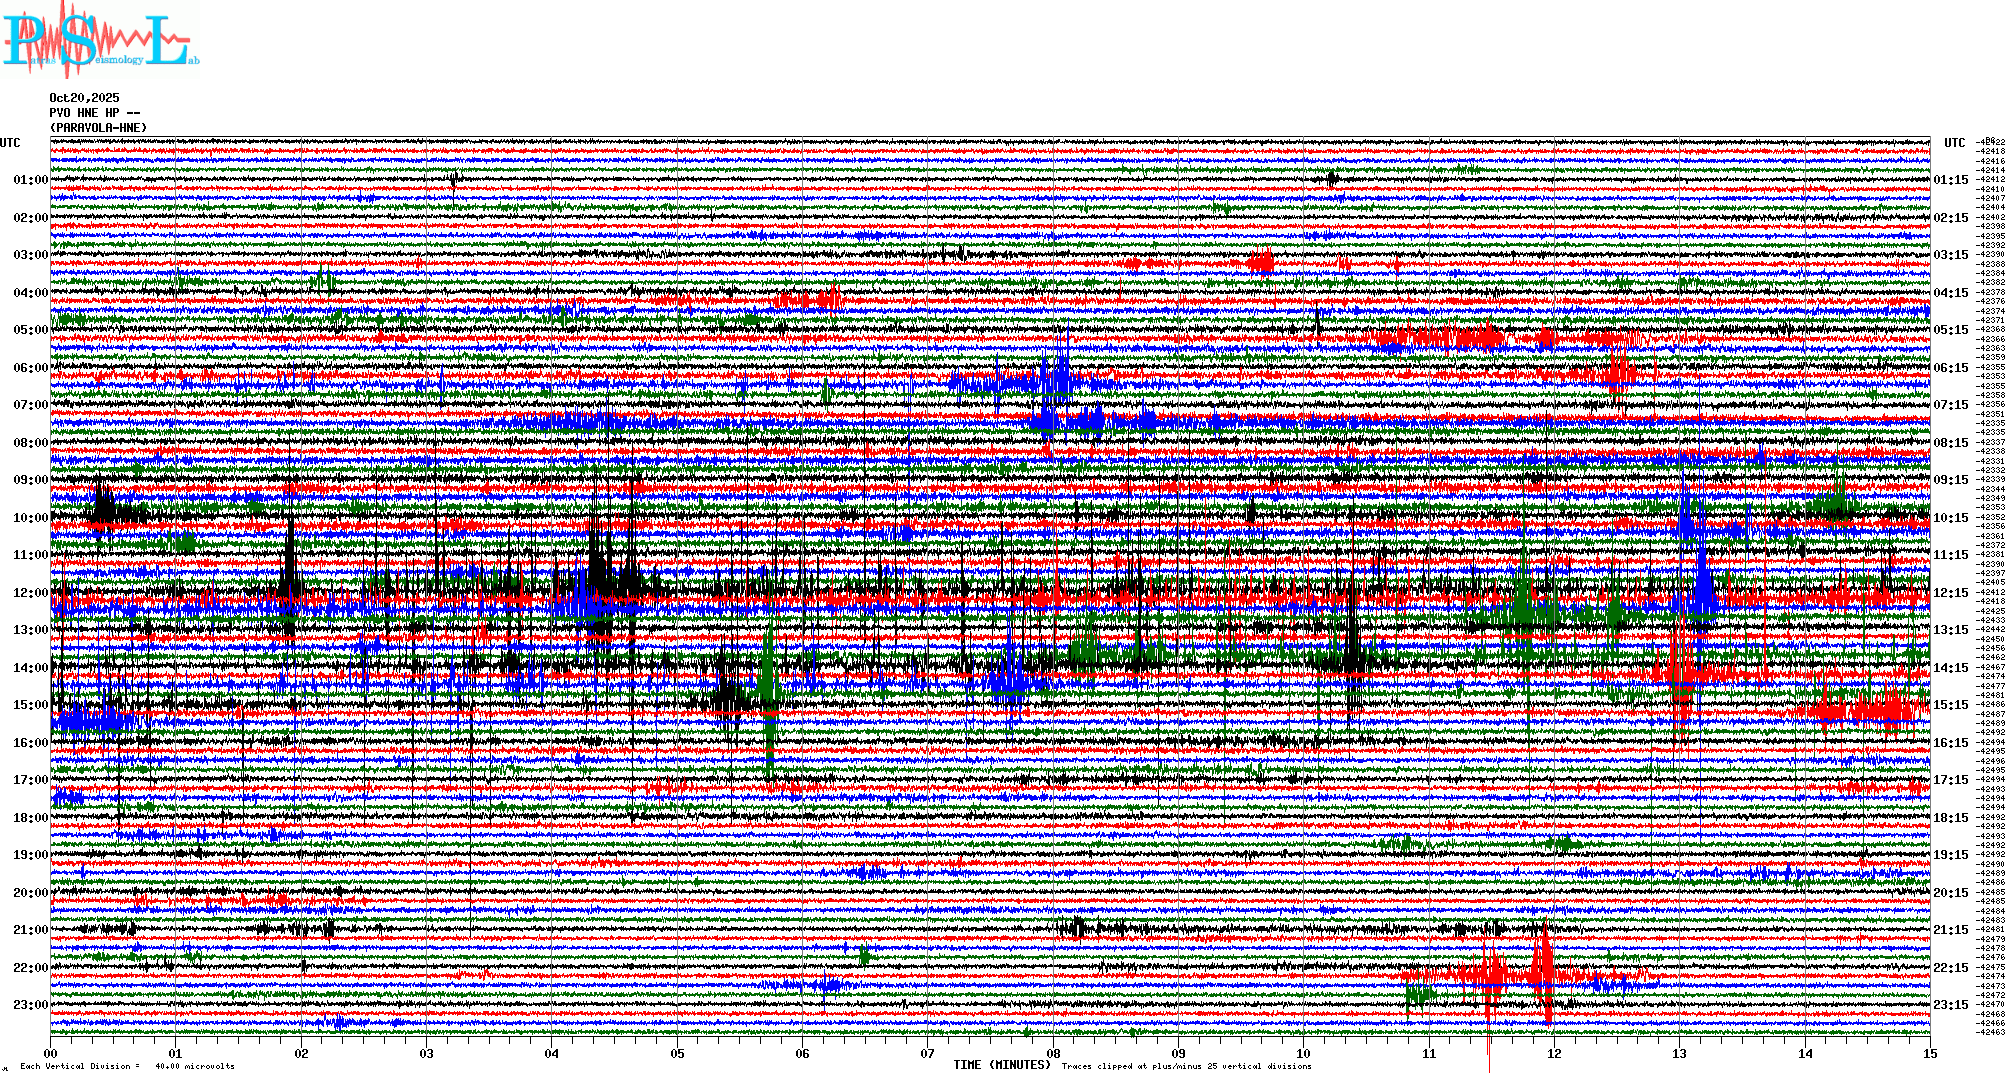
Task: Click the PSL Seismology Lab logo
Action: tap(100, 40)
